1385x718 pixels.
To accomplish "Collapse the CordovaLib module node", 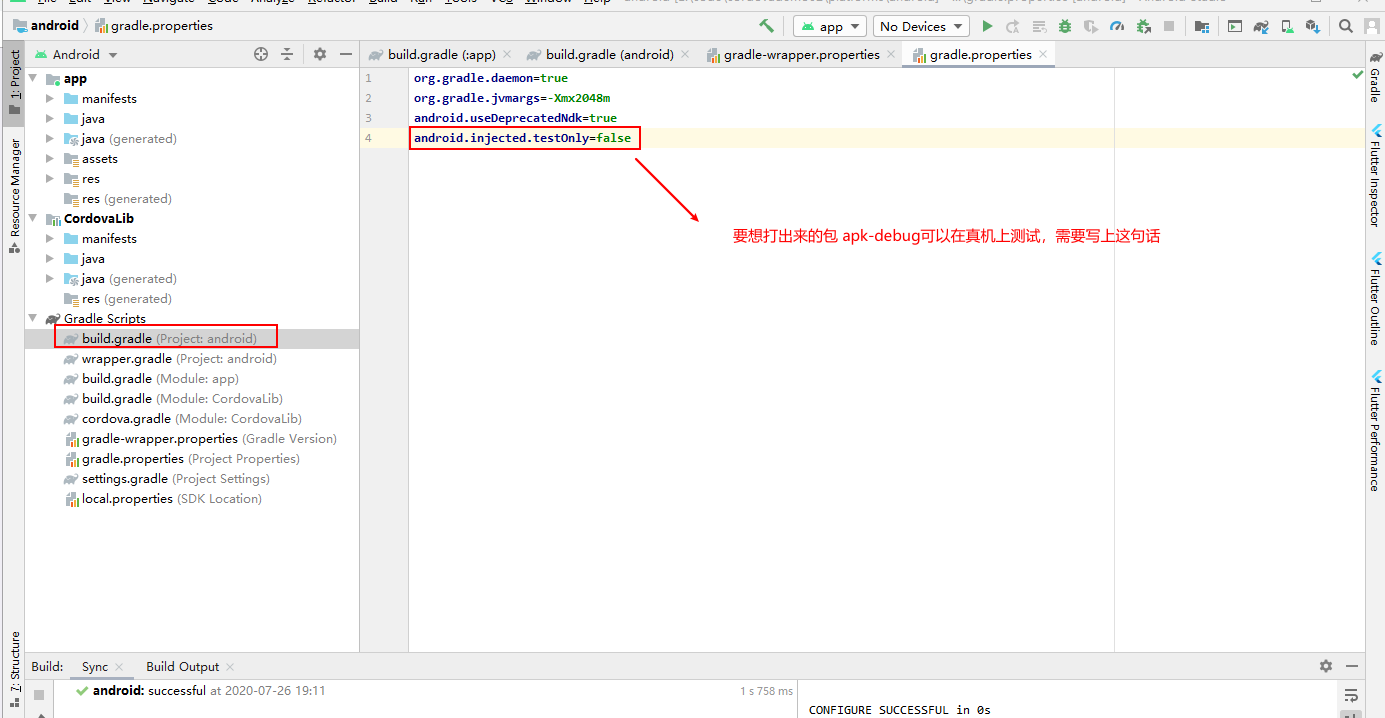I will click(33, 218).
